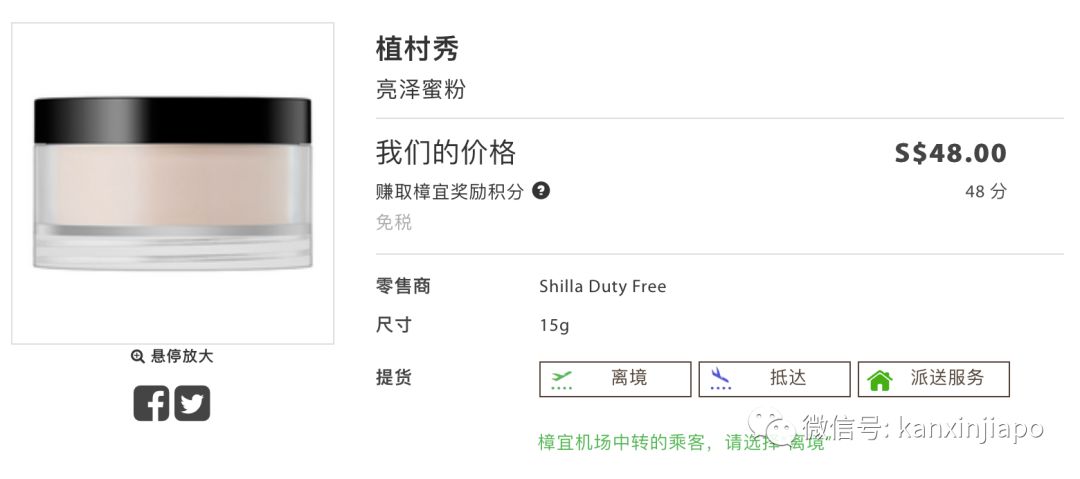Image resolution: width=1080 pixels, height=479 pixels.
Task: Click the blue landing plane icon
Action: pos(720,379)
